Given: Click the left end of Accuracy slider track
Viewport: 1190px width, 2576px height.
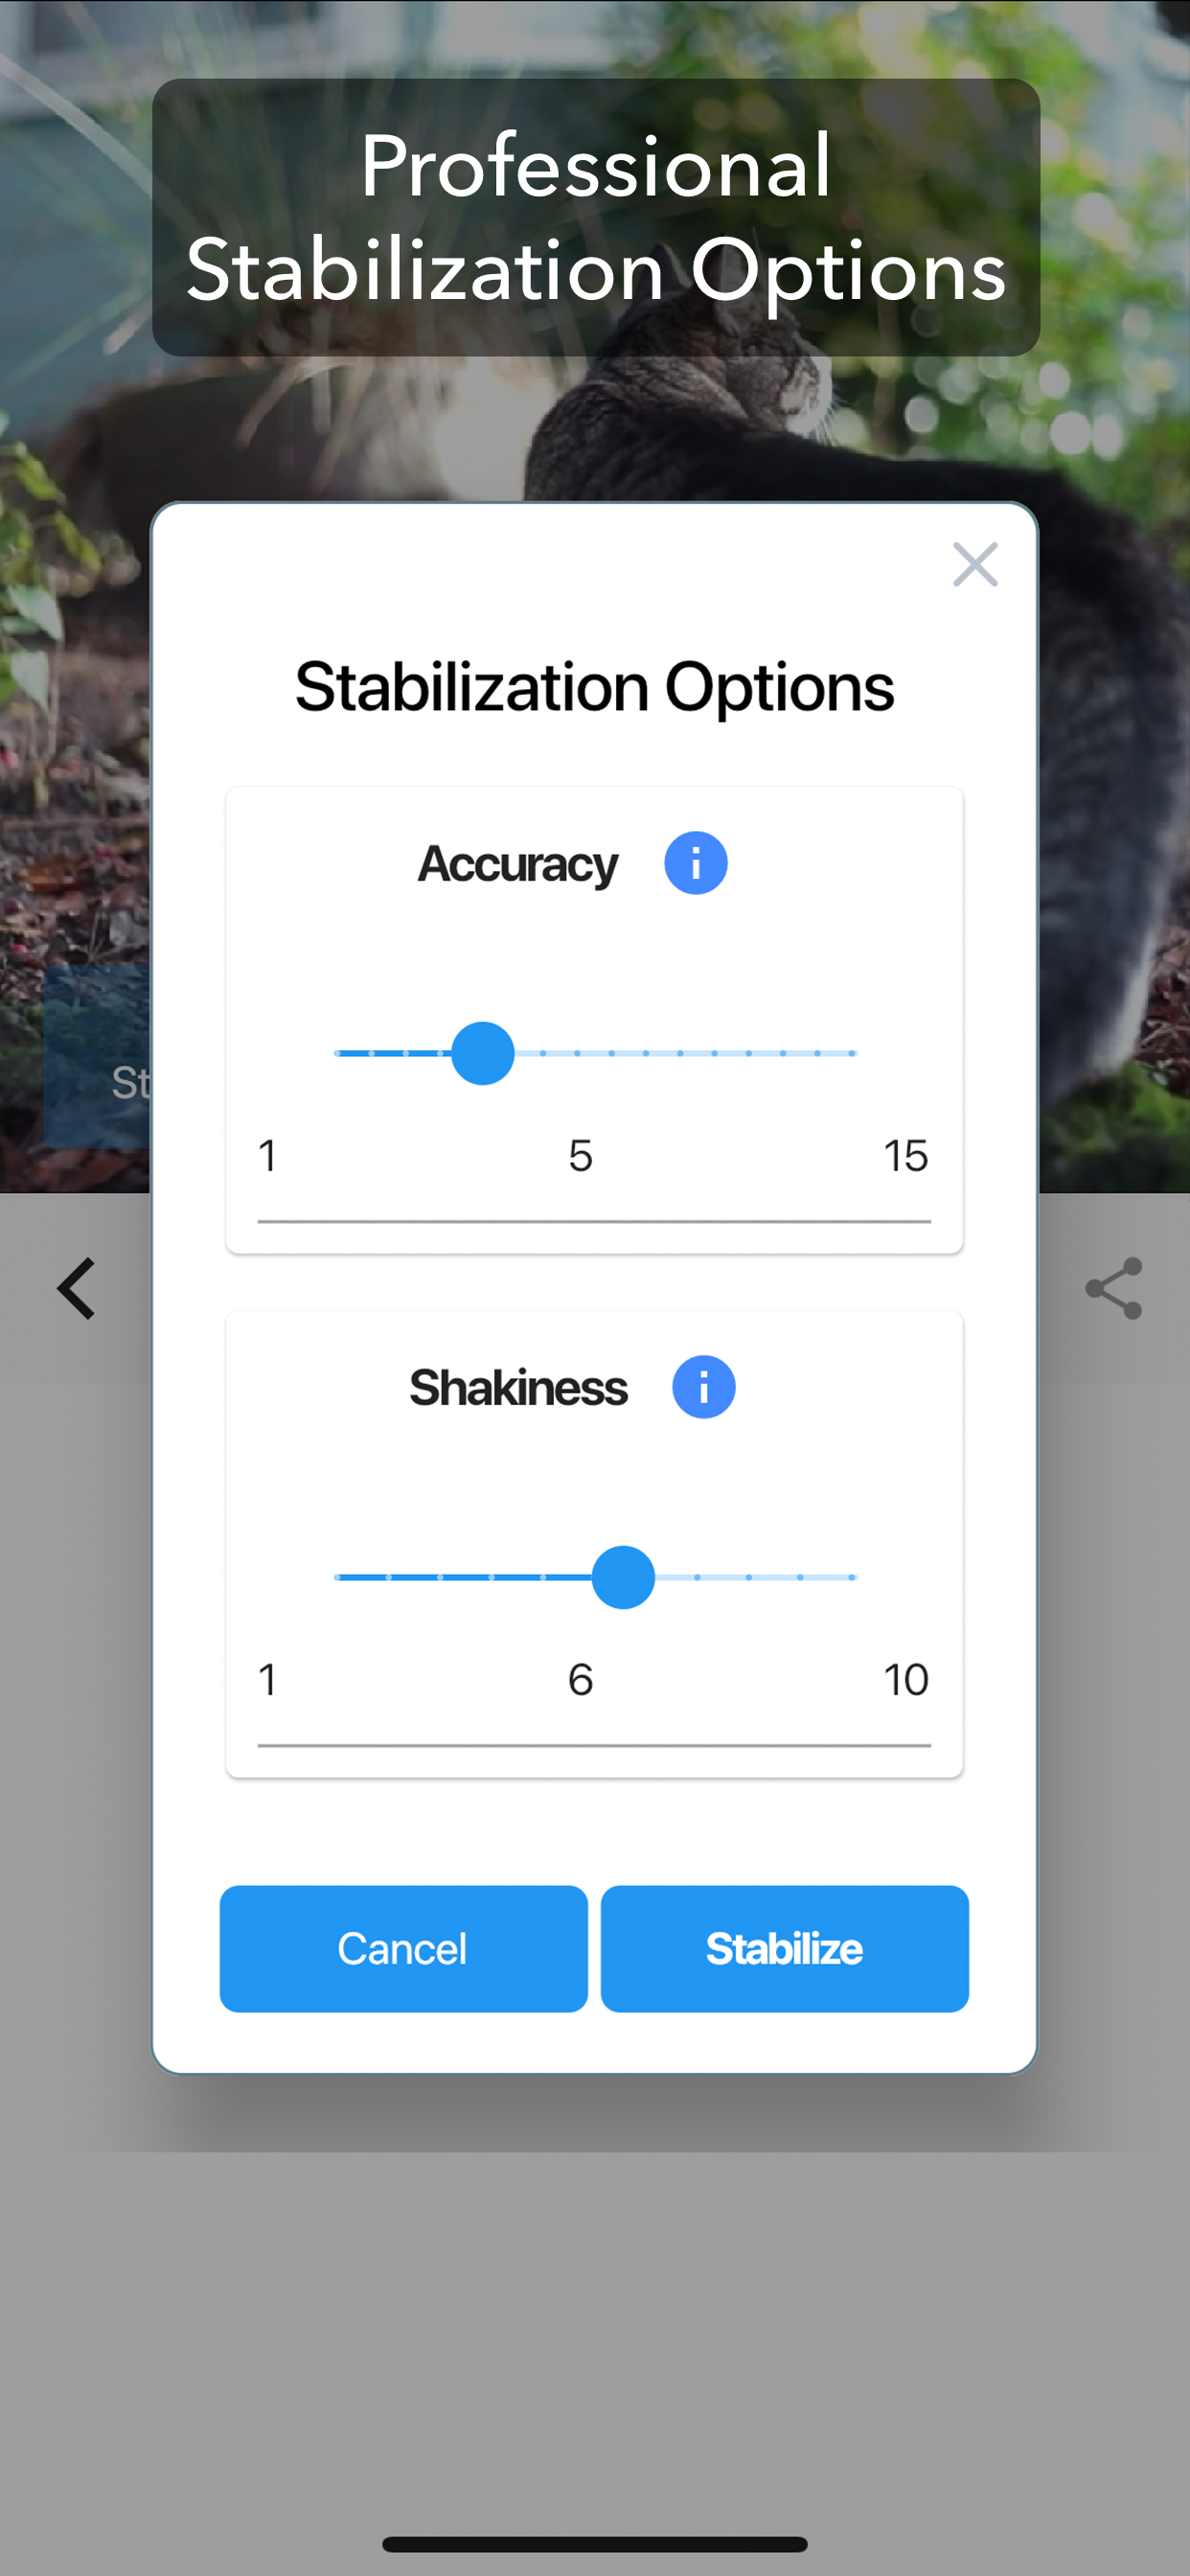Looking at the screenshot, I should (338, 1053).
